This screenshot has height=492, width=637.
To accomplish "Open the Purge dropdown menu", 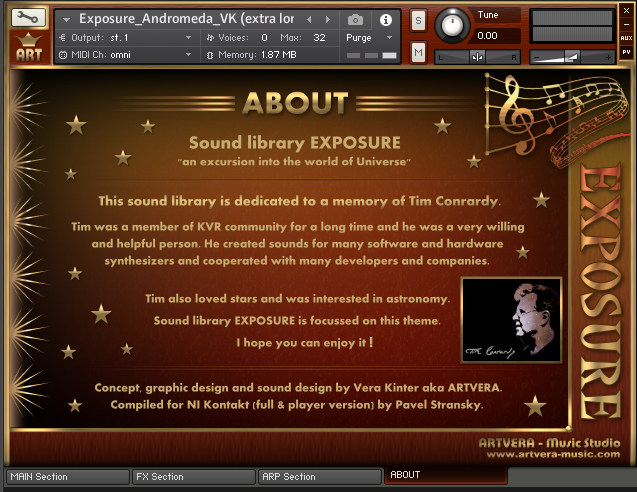I will coord(369,38).
